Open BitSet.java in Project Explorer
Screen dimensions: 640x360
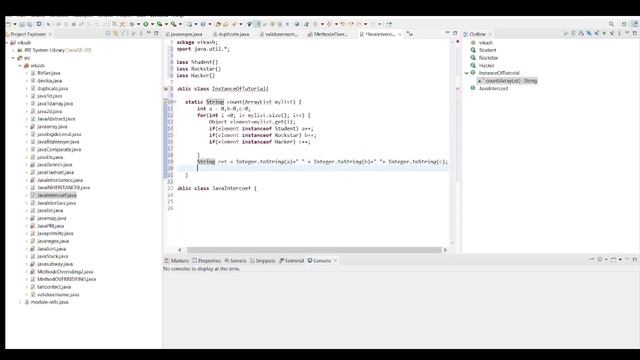tap(49, 73)
